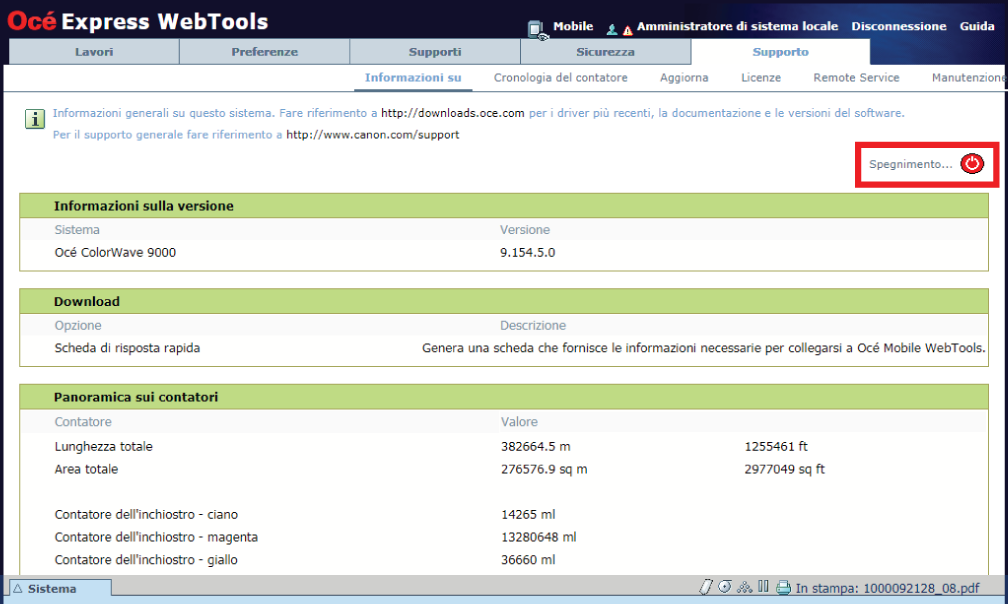Click the two vertical bars status icon

pos(763,586)
